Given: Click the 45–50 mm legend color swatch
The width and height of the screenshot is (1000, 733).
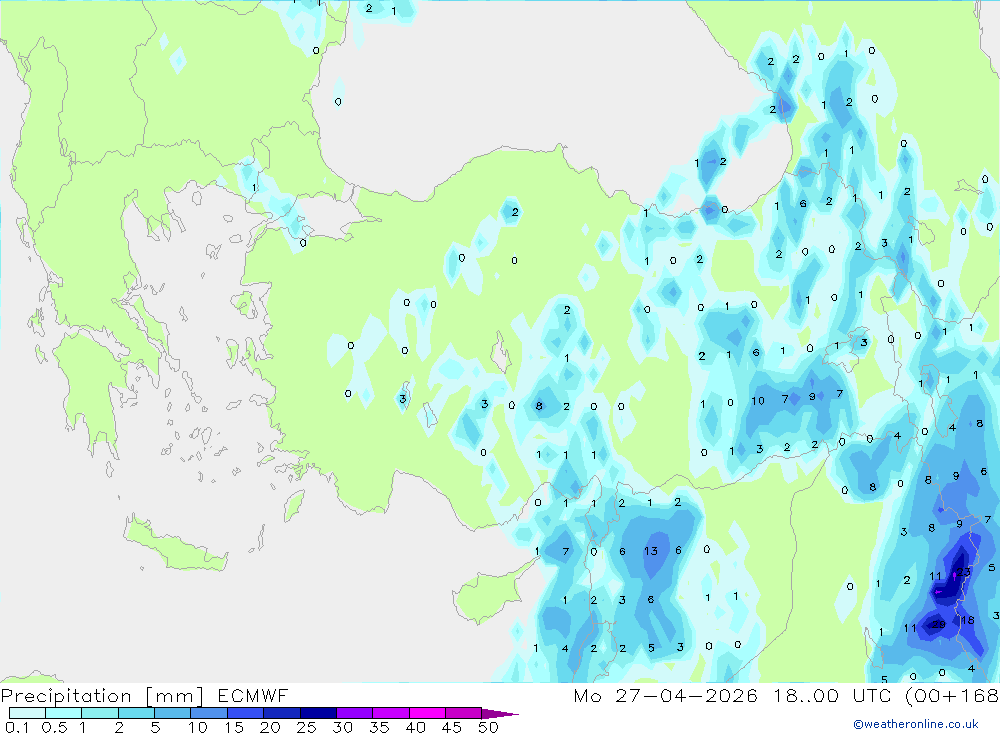Looking at the screenshot, I should click(463, 713).
